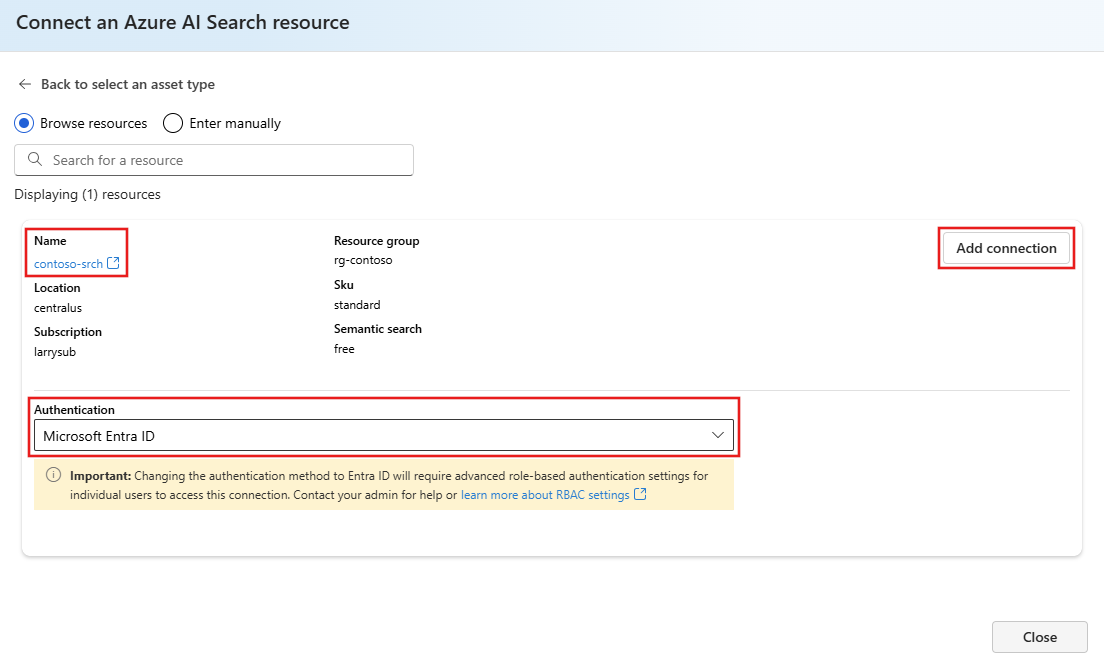Click the external link icon after RBAC settings
Image resolution: width=1104 pixels, height=664 pixels.
pos(639,494)
